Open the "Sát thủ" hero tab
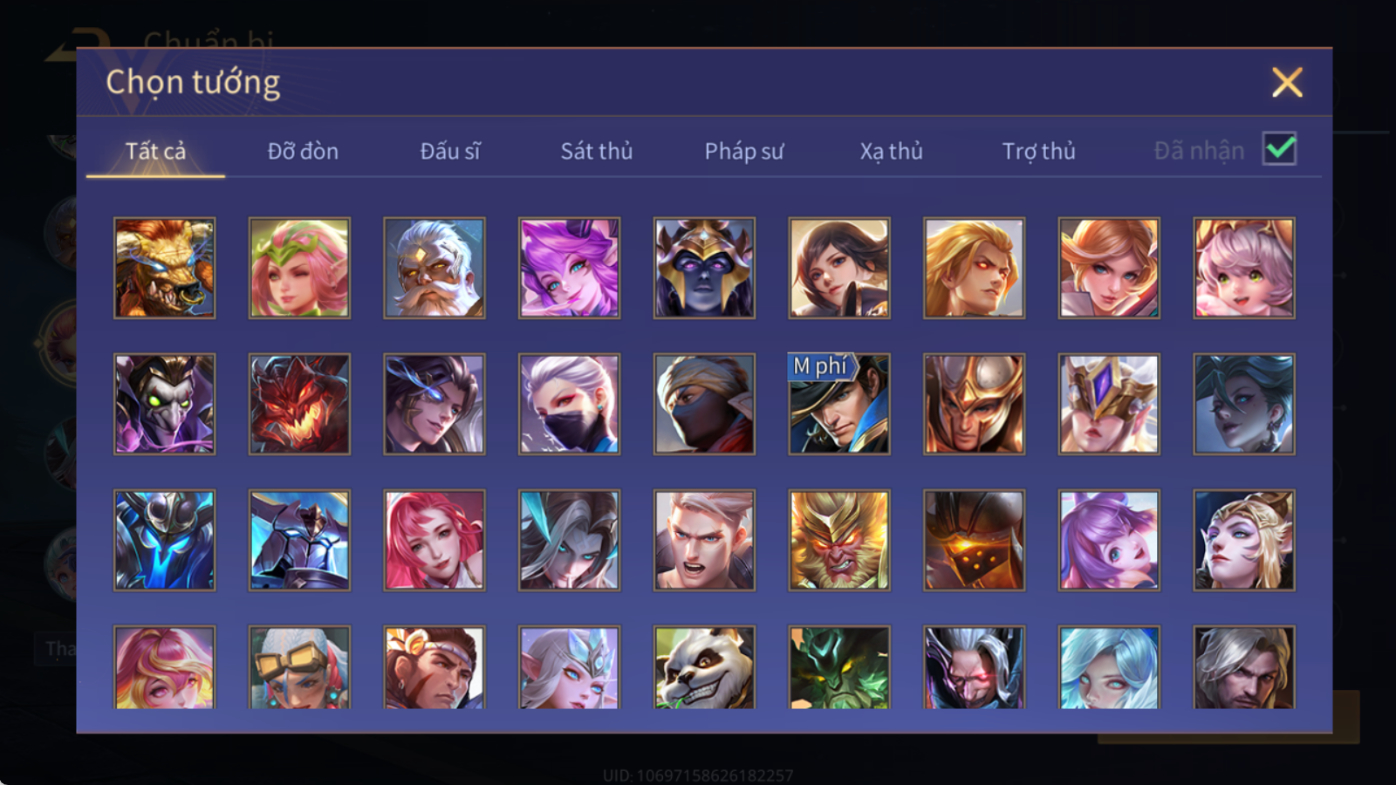 (x=596, y=151)
